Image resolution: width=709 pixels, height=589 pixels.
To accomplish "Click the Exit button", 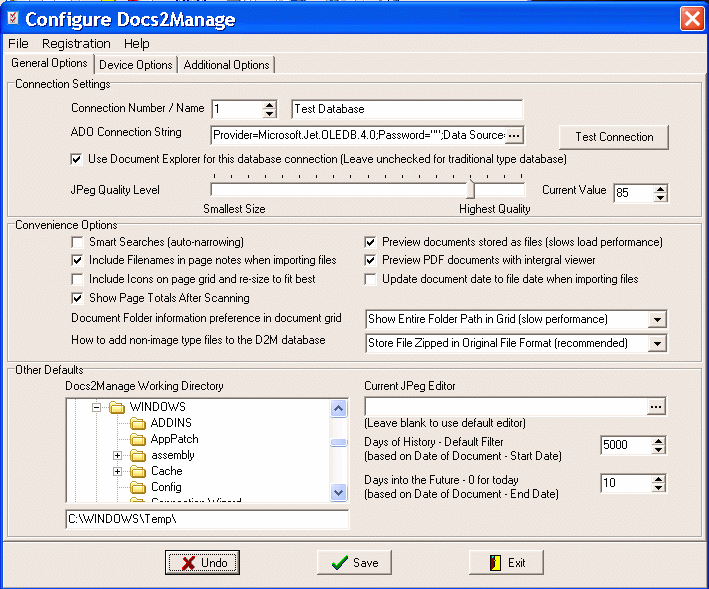I will point(506,563).
